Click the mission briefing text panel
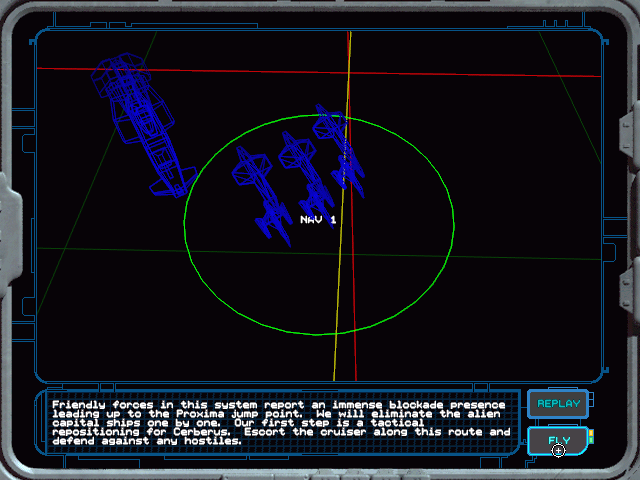Viewport: 640px width, 480px height. pyautogui.click(x=282, y=422)
